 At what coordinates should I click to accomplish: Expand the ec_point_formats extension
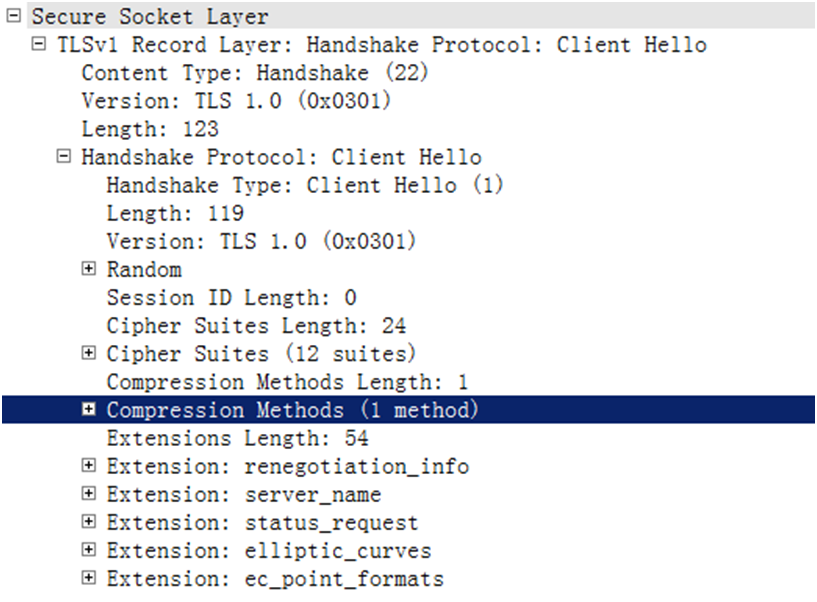pyautogui.click(x=89, y=578)
